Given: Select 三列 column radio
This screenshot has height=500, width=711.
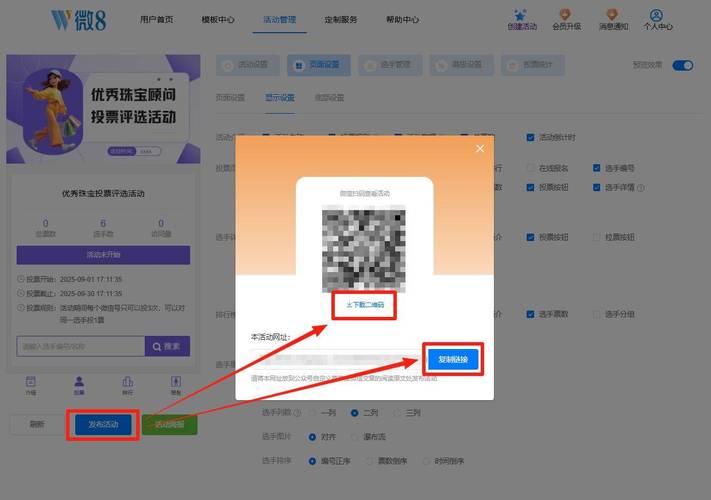Looking at the screenshot, I should (x=397, y=413).
